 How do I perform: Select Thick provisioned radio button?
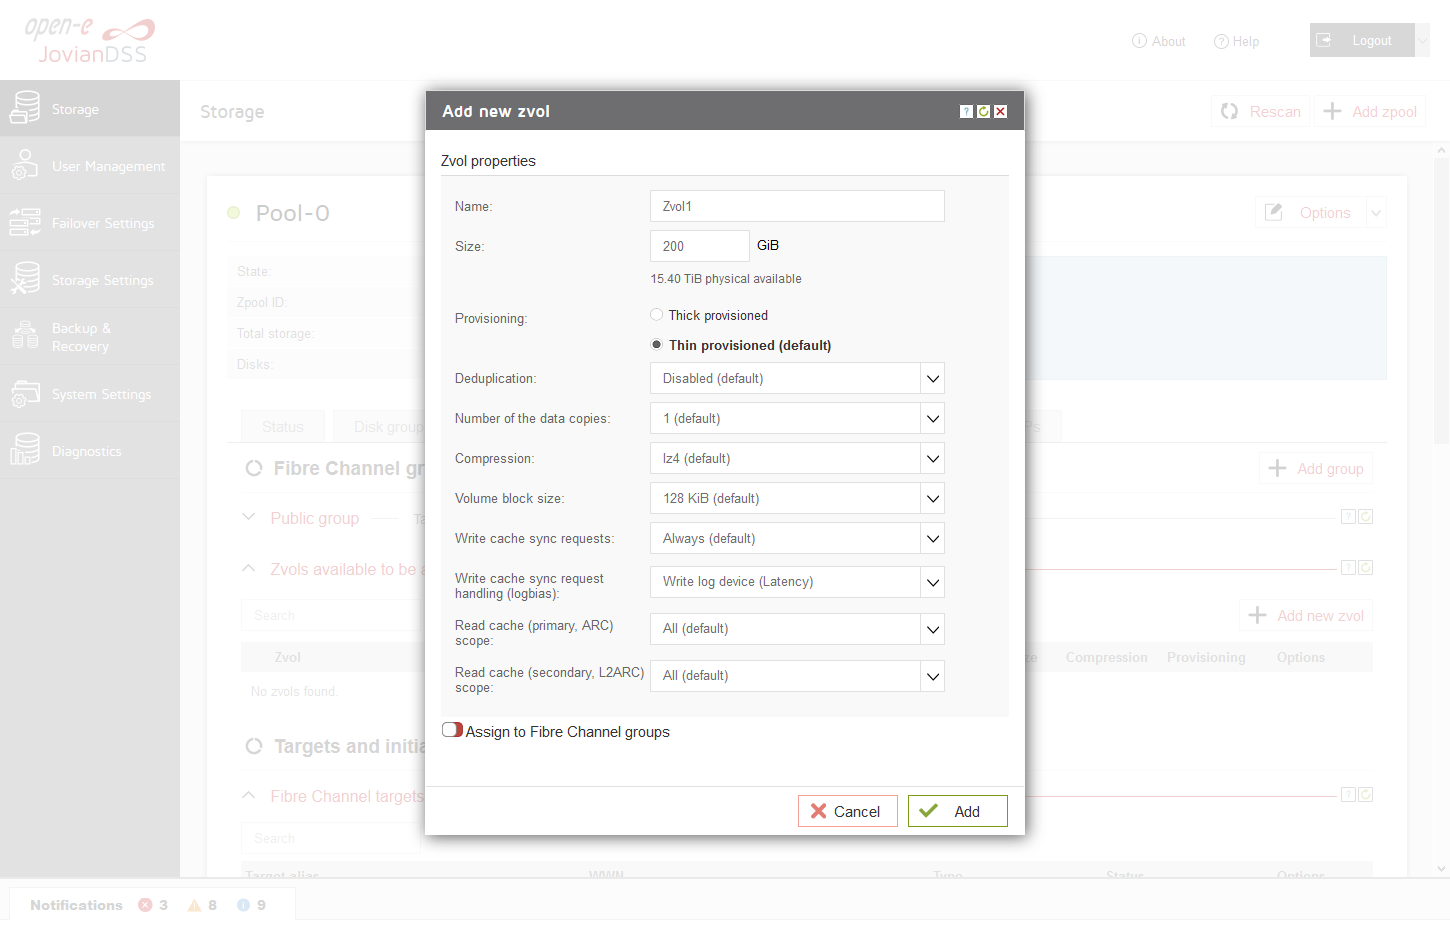[x=657, y=315]
